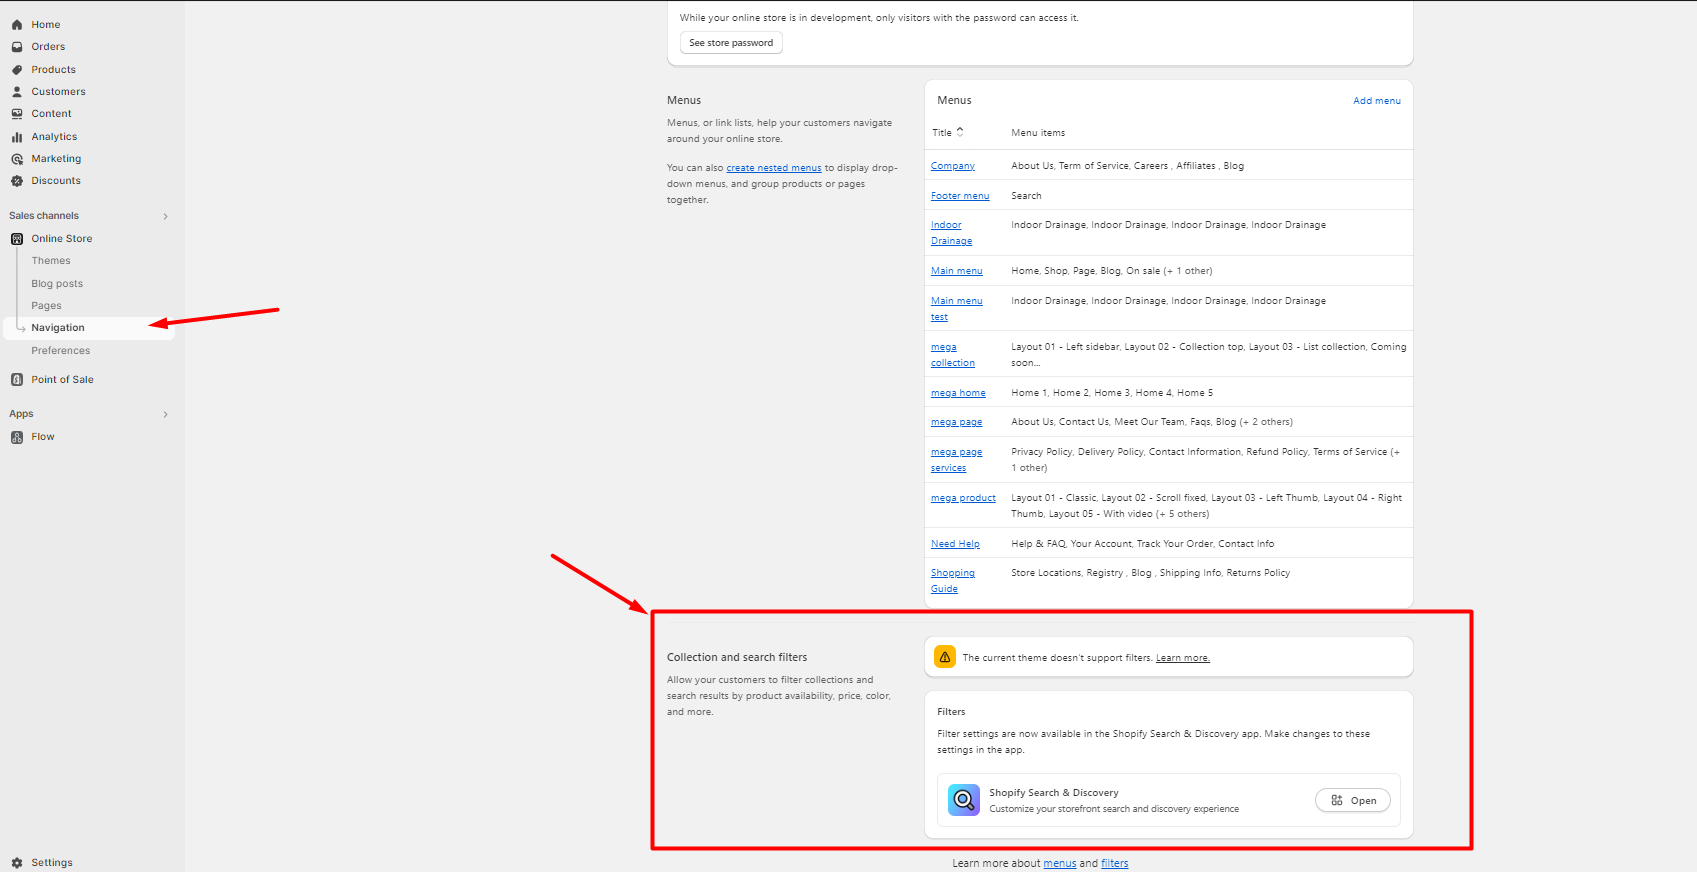Open Customers in the sidebar
The height and width of the screenshot is (872, 1697).
point(58,92)
